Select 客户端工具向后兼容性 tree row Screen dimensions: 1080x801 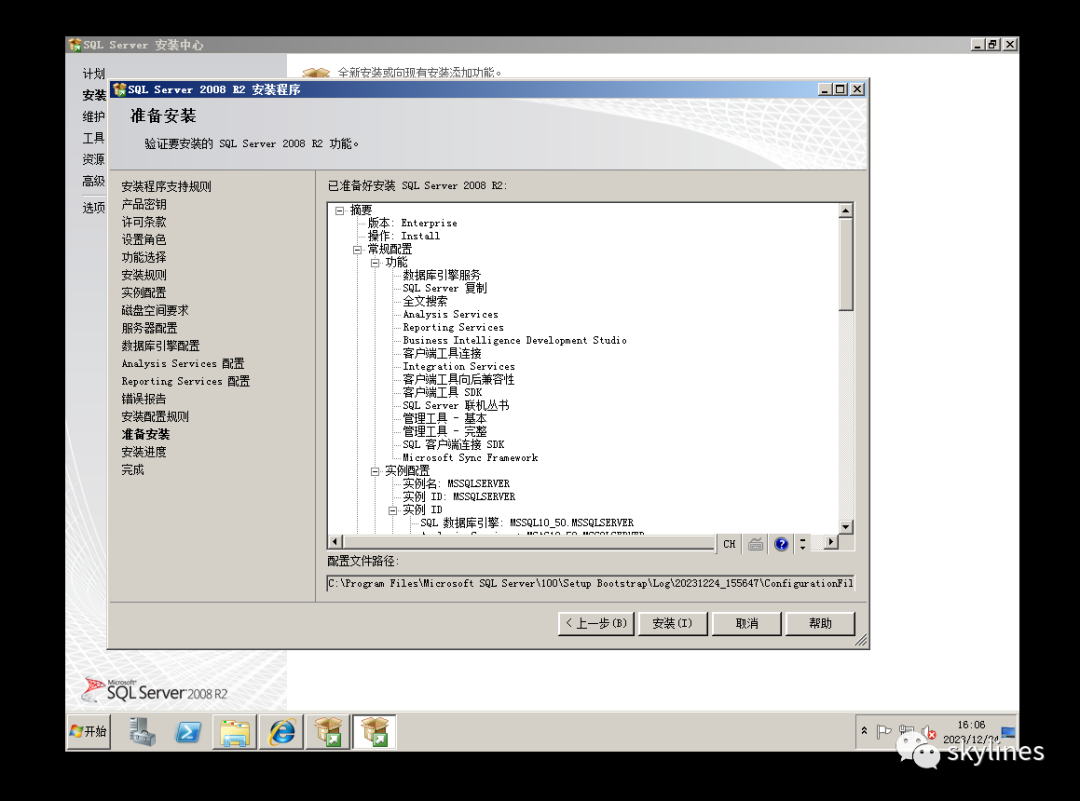(x=458, y=379)
